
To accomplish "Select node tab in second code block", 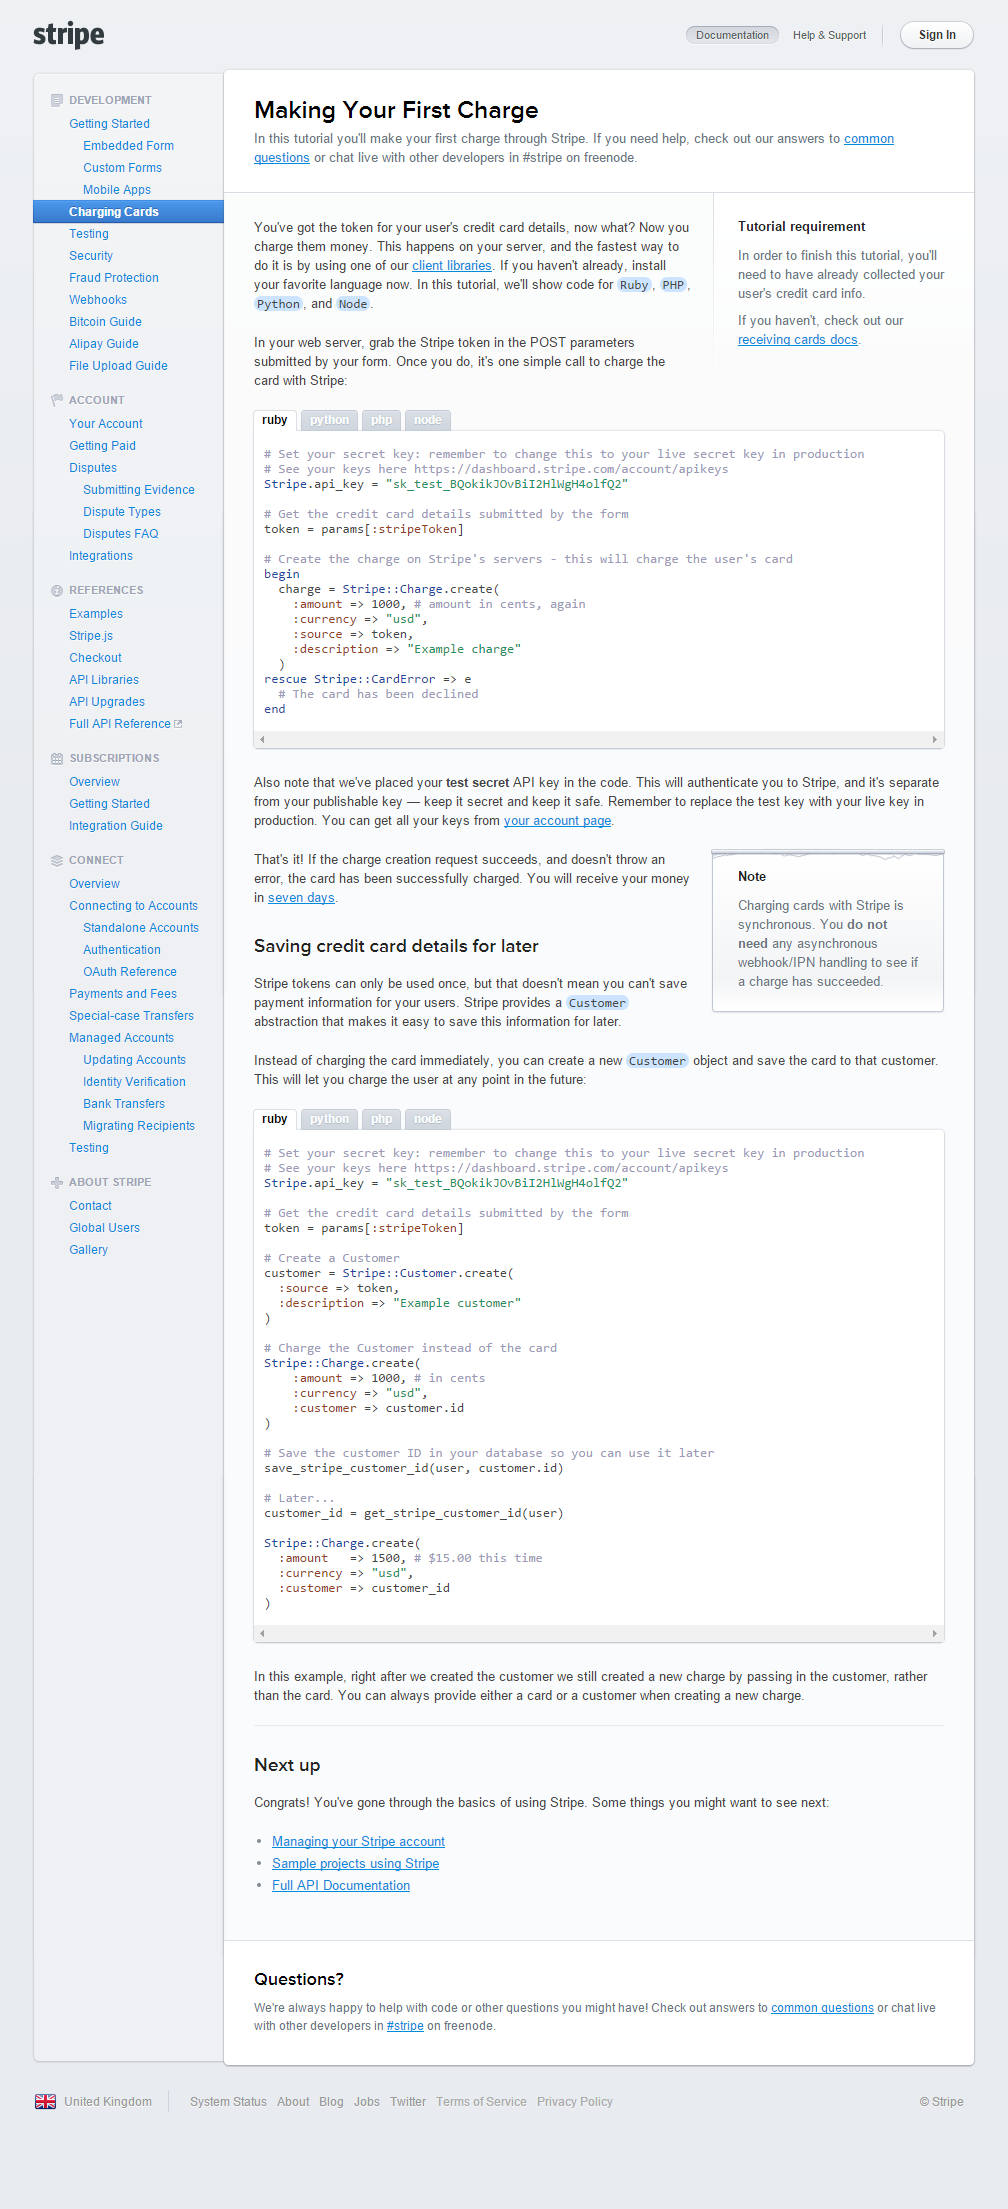I will pyautogui.click(x=427, y=1119).
